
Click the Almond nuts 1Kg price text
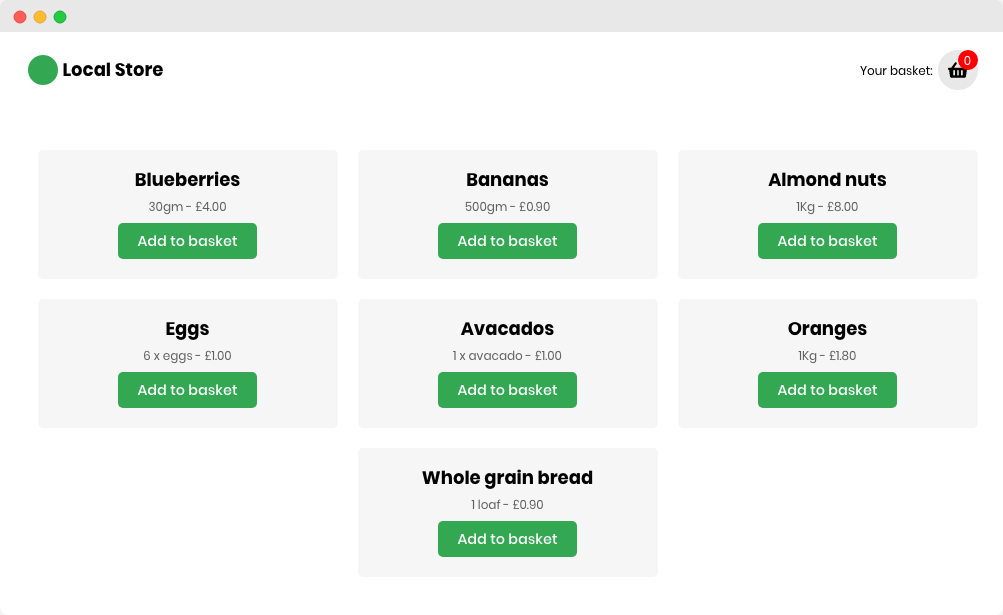(827, 207)
